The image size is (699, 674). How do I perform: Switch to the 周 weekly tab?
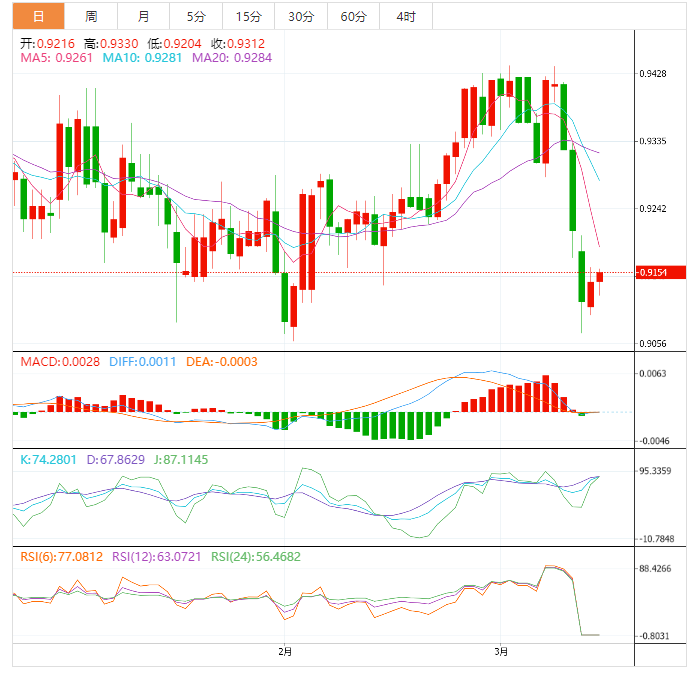coord(91,16)
